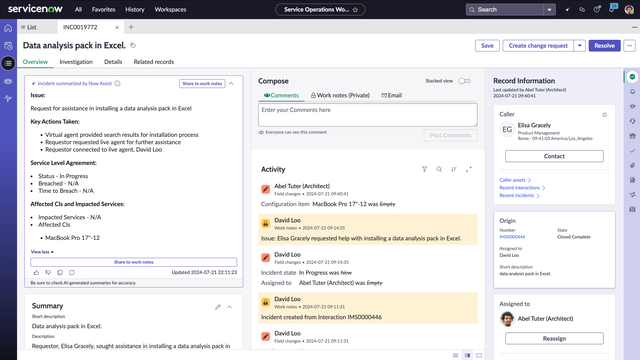This screenshot has height=360, width=640.
Task: Open the checkmark tasks icon in right sidebar
Action: point(632,151)
